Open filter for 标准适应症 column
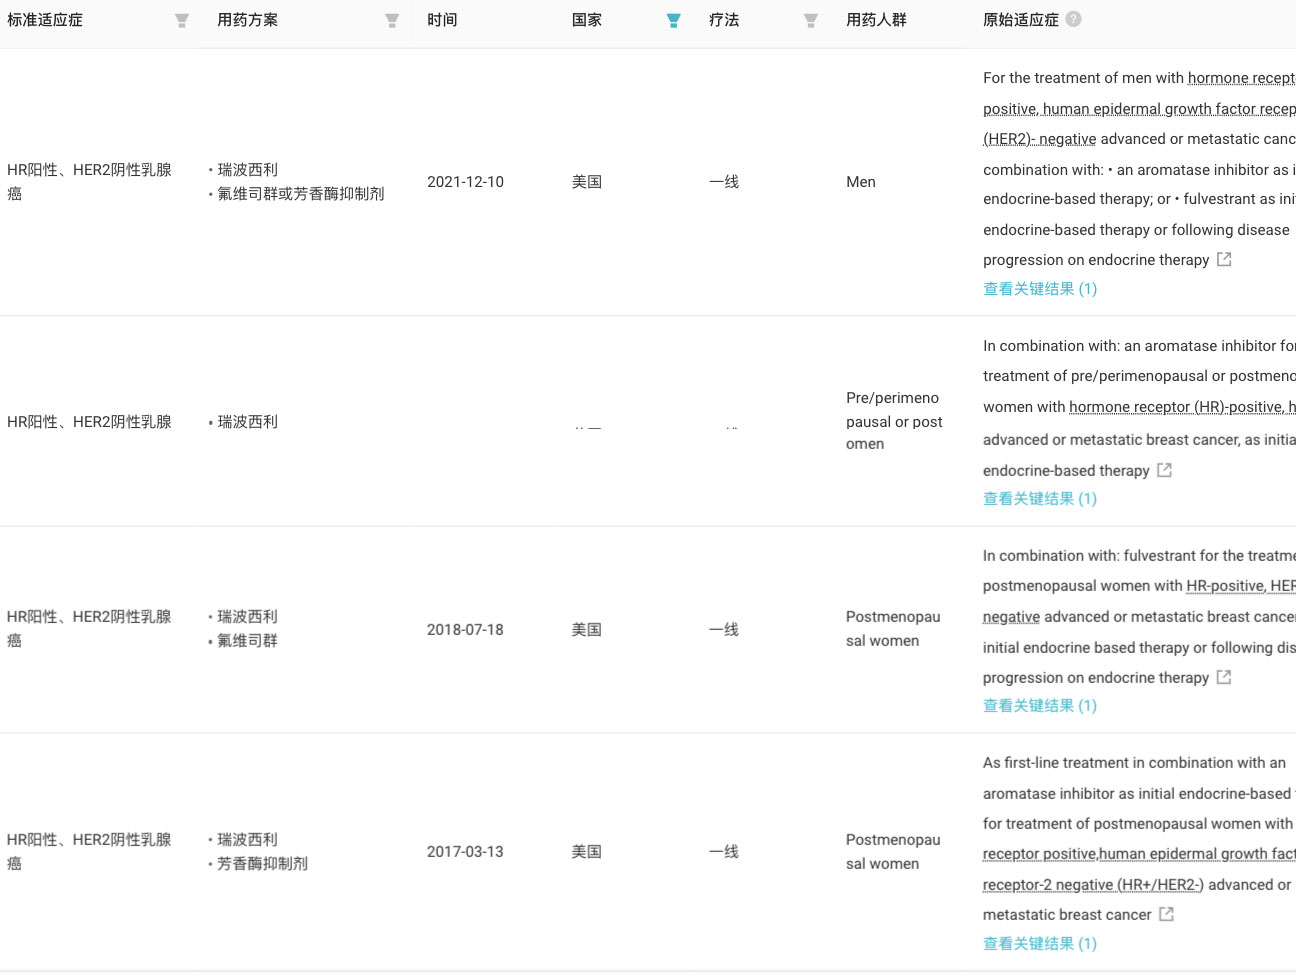The image size is (1296, 974). coord(181,21)
